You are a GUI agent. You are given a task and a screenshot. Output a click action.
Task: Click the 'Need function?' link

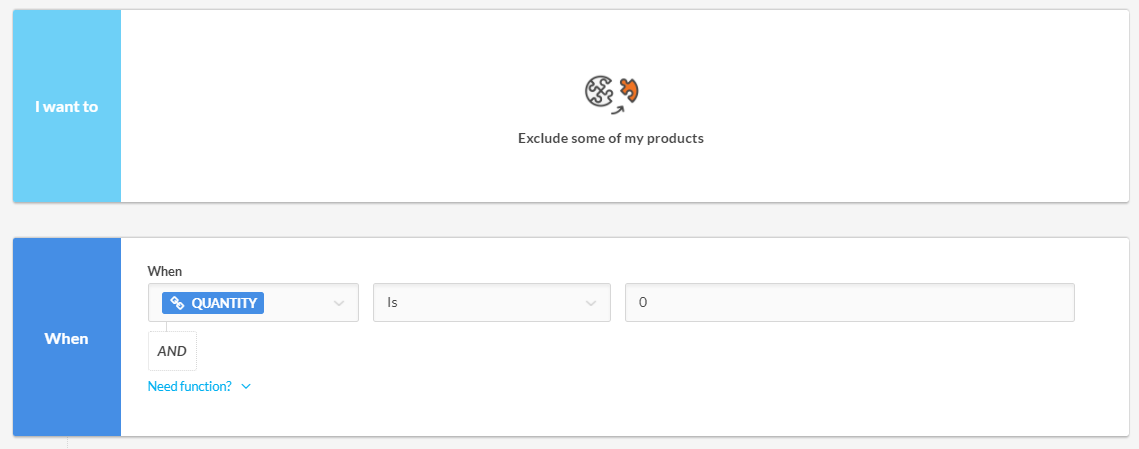tap(190, 387)
